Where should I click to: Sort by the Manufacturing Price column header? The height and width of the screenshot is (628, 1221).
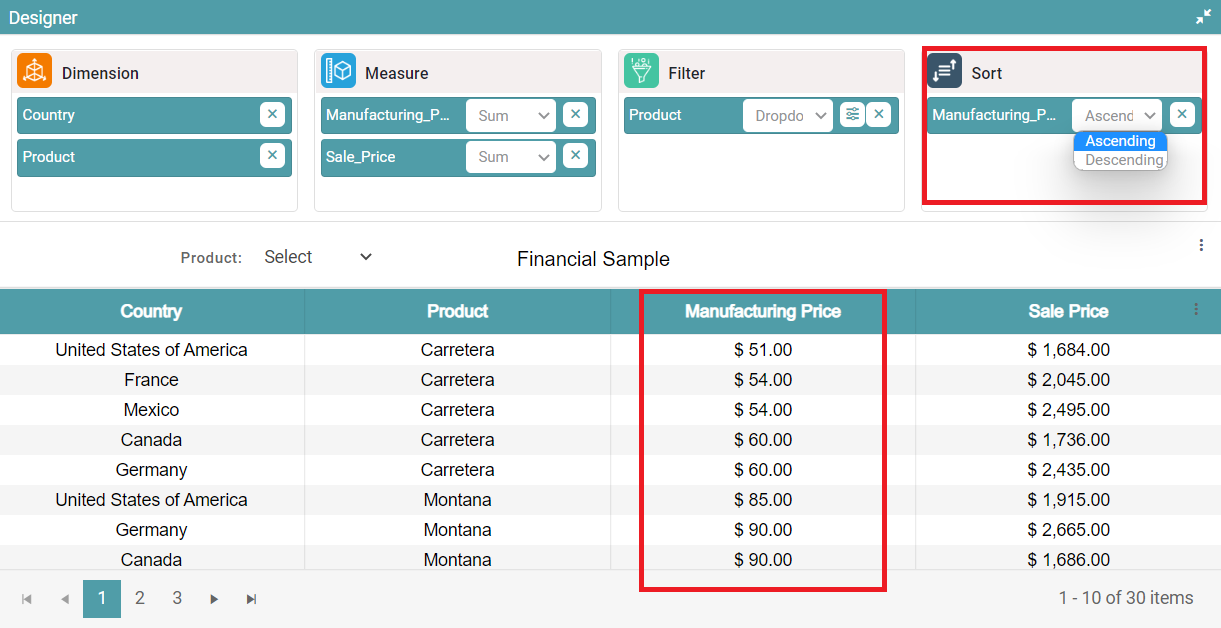tap(762, 312)
